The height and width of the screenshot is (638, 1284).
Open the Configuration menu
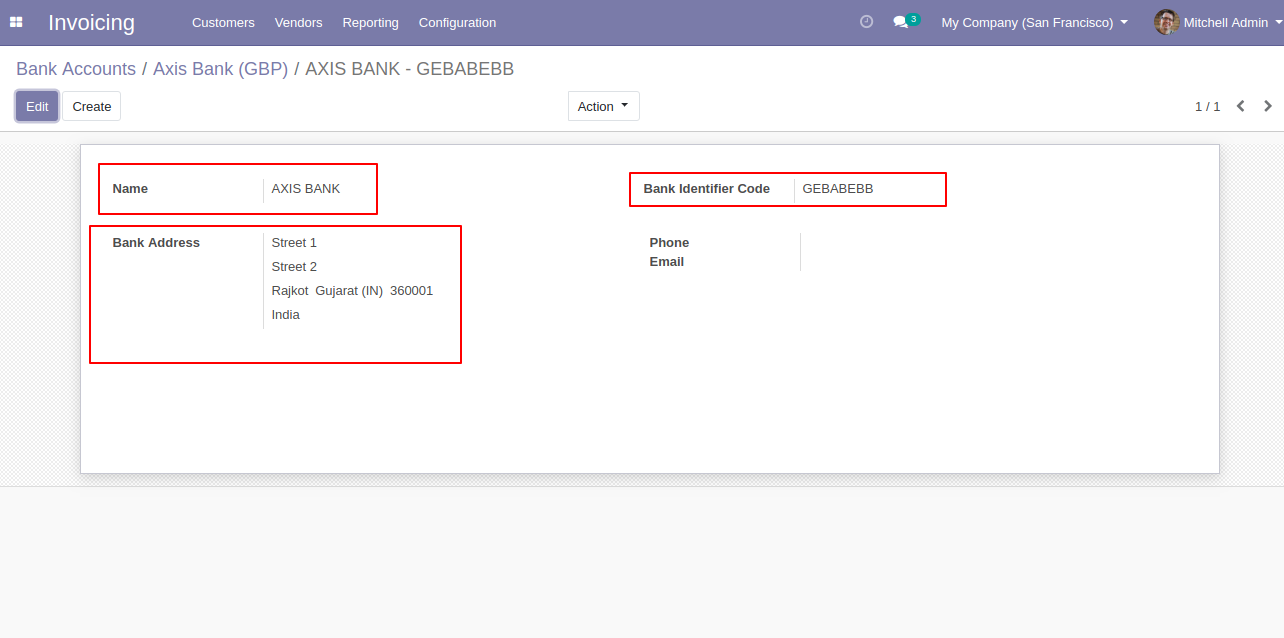click(x=457, y=22)
